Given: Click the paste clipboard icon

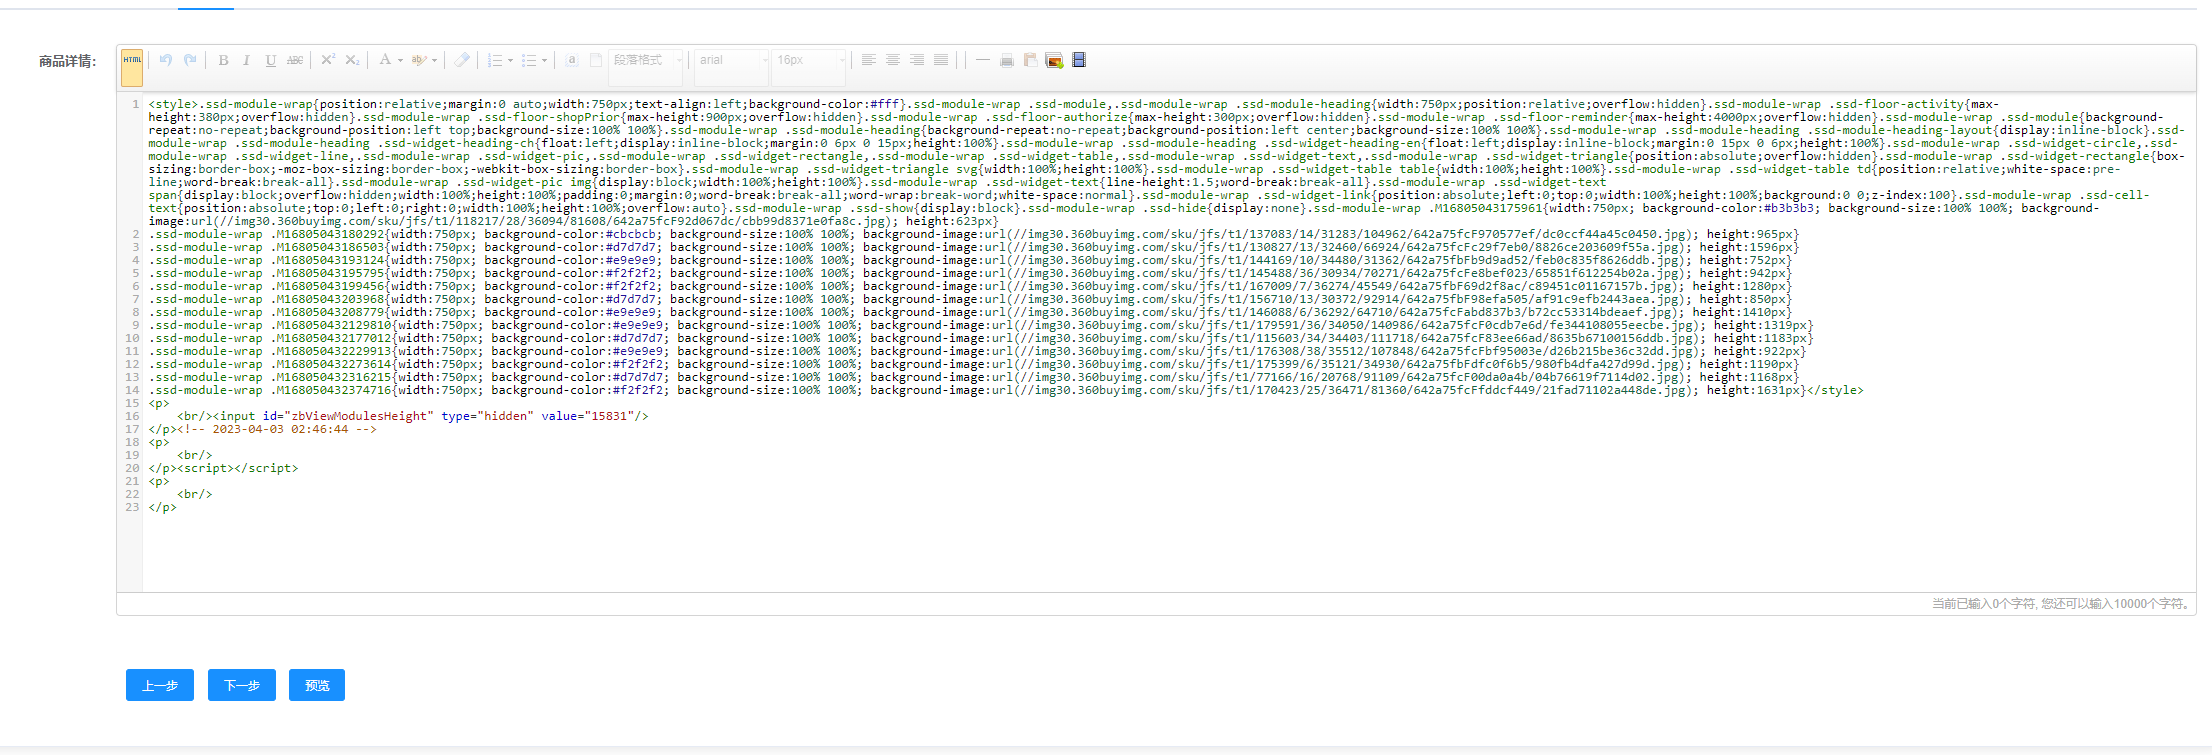Looking at the screenshot, I should pos(1030,60).
